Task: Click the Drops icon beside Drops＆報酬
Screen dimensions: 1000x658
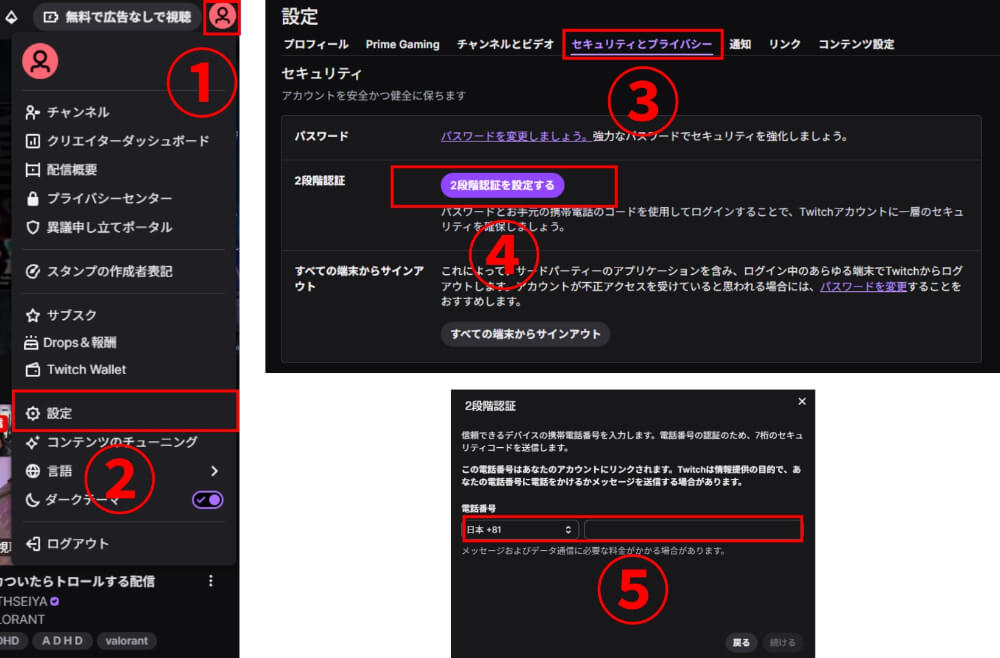Action: 31,343
